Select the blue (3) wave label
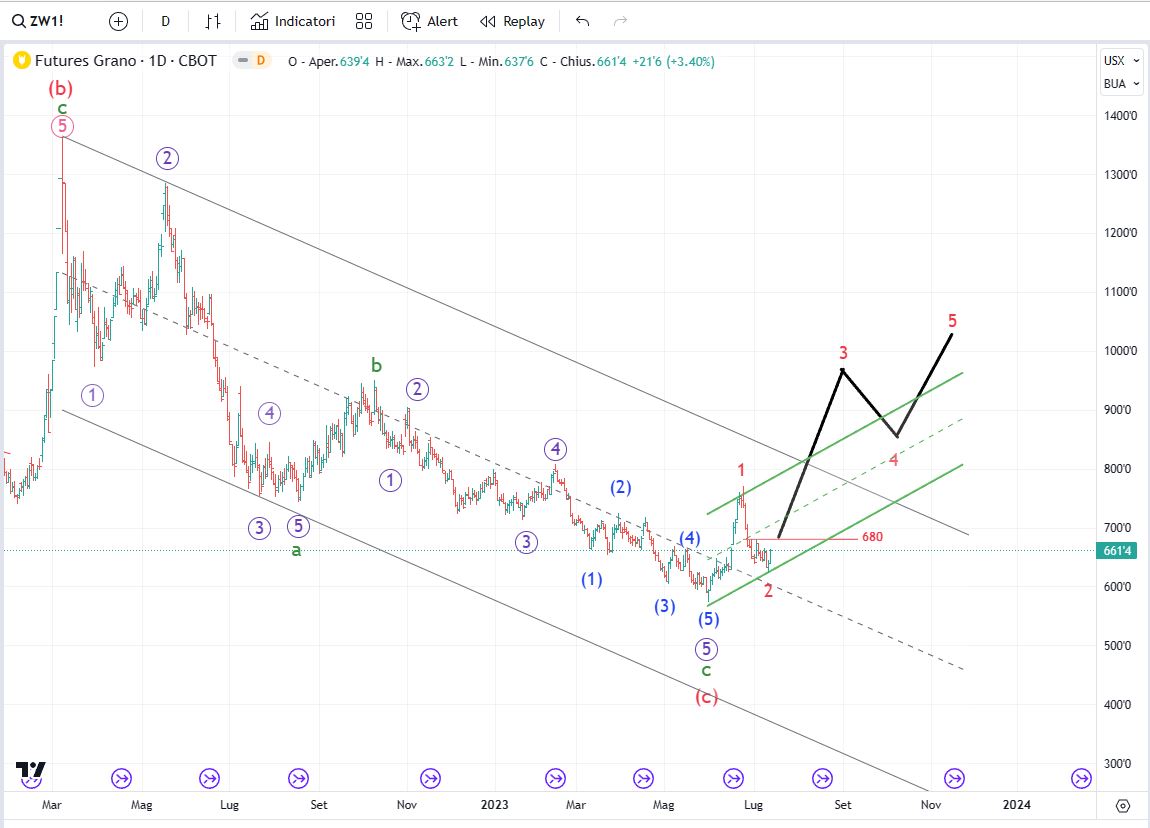Viewport: 1150px width, 828px height. [664, 607]
